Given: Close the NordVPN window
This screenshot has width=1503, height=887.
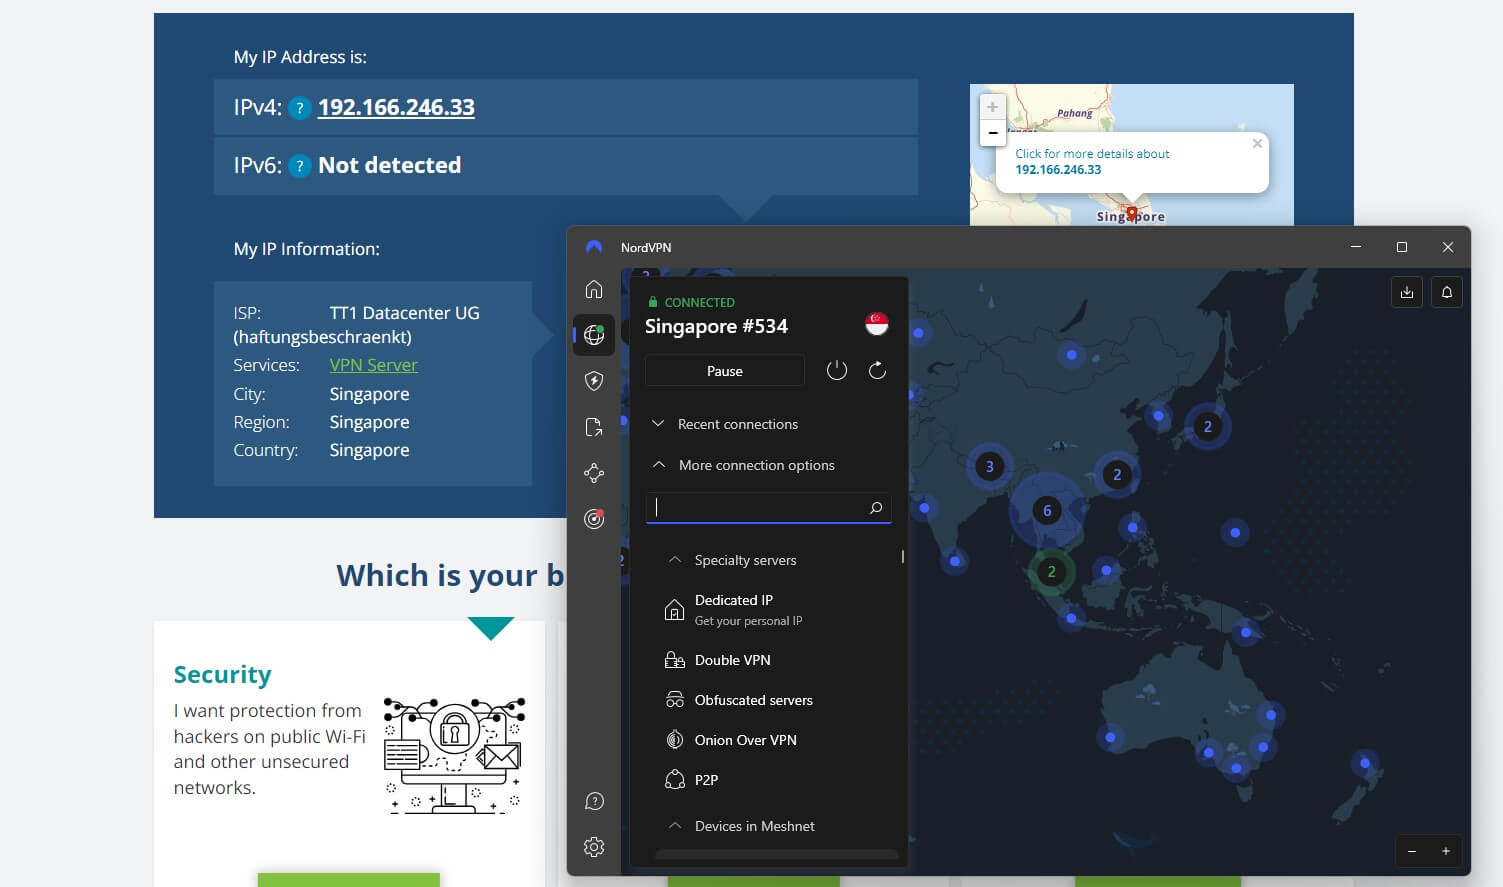Looking at the screenshot, I should [1448, 247].
